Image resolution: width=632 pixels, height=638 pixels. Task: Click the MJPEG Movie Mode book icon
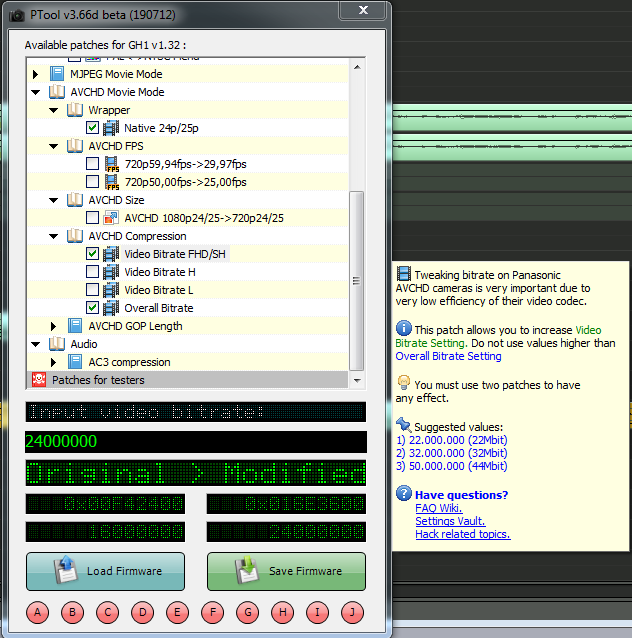(x=57, y=74)
